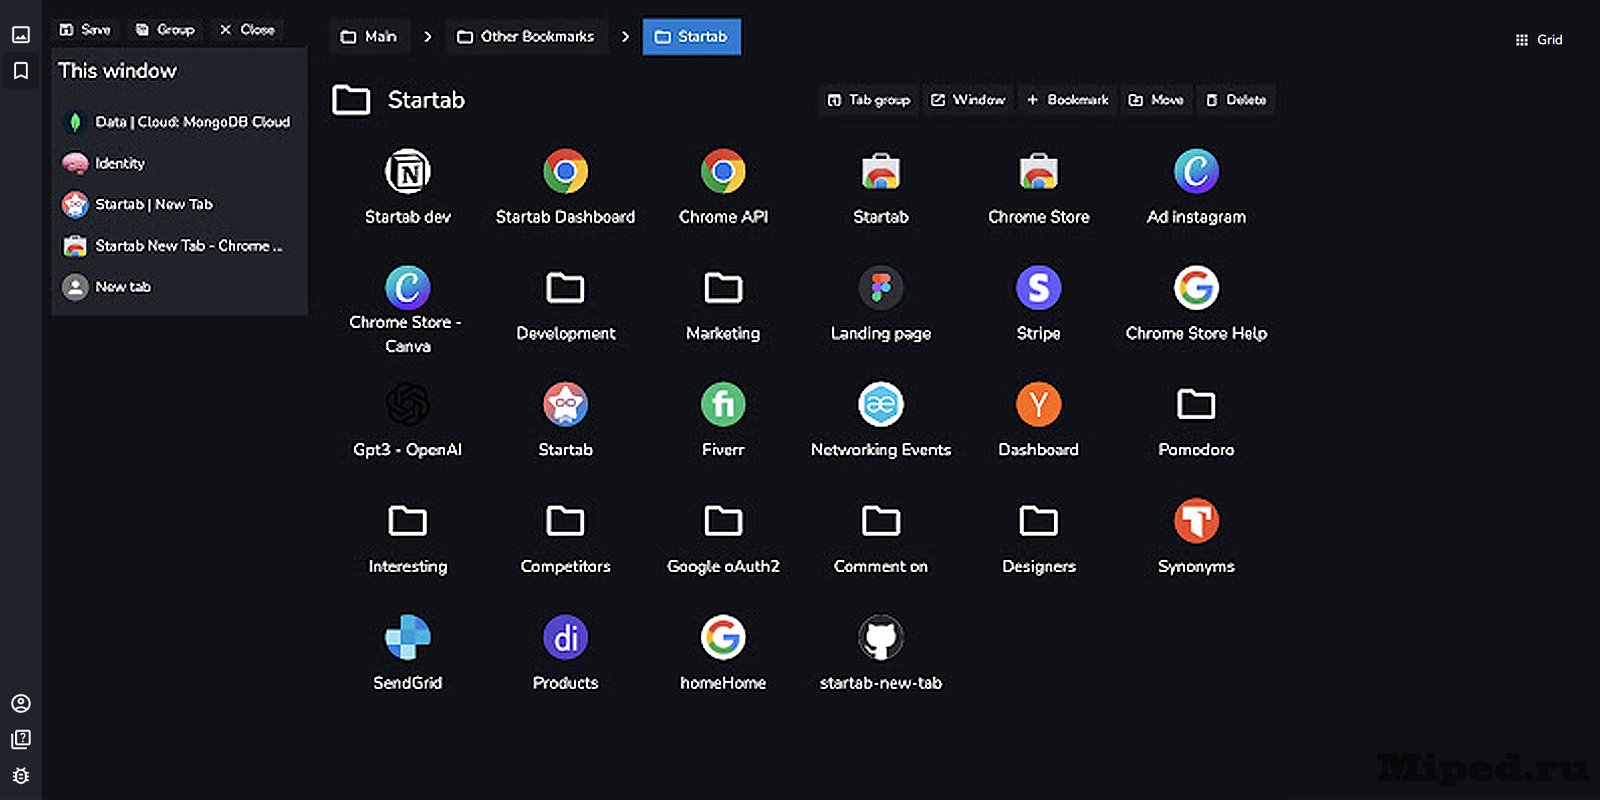Open the Startab mascot bookmark, third row

[565, 421]
